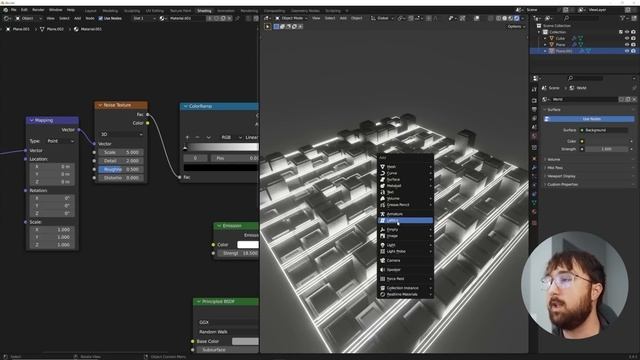The height and width of the screenshot is (360, 640).
Task: Choose Camera in the Add menu
Action: tap(405, 260)
